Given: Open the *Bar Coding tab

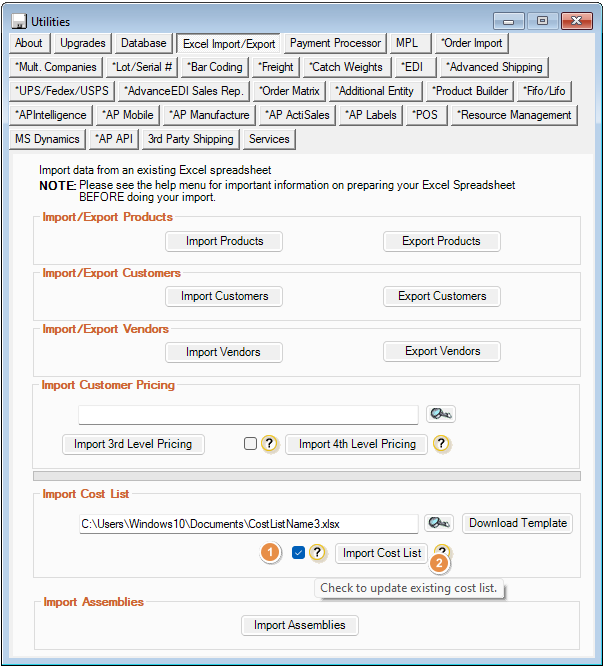Looking at the screenshot, I should [215, 67].
